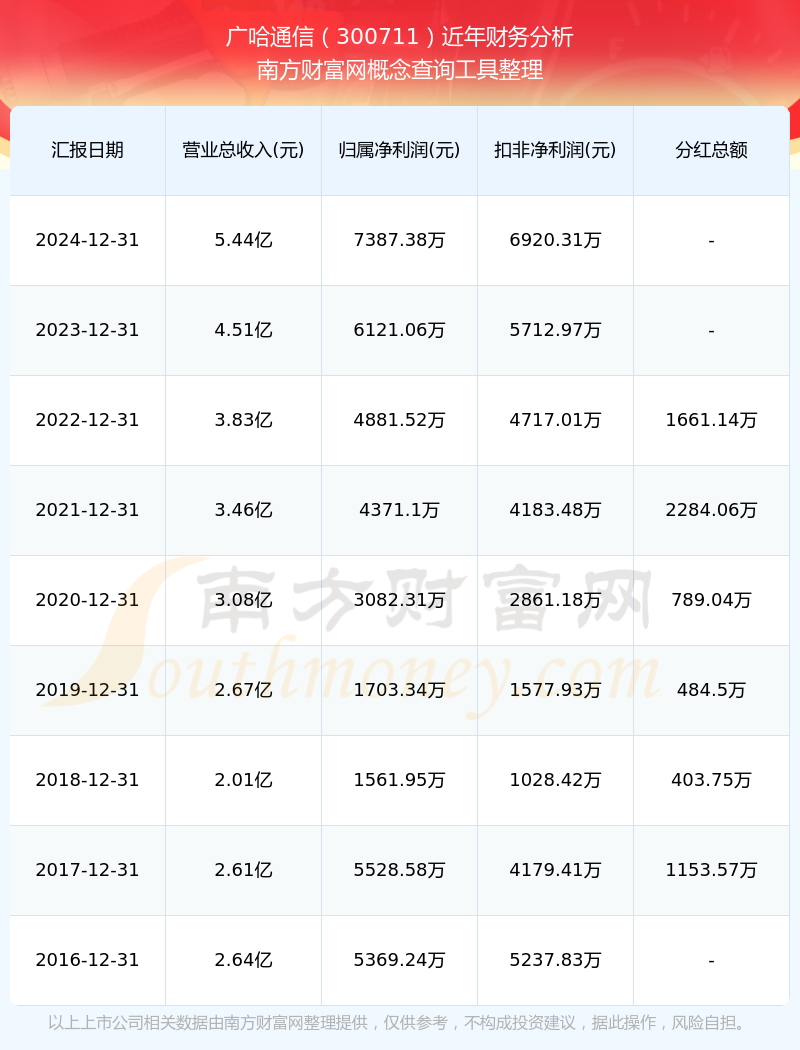
Task: Click the 2284.06万 dividend value
Action: tap(711, 510)
